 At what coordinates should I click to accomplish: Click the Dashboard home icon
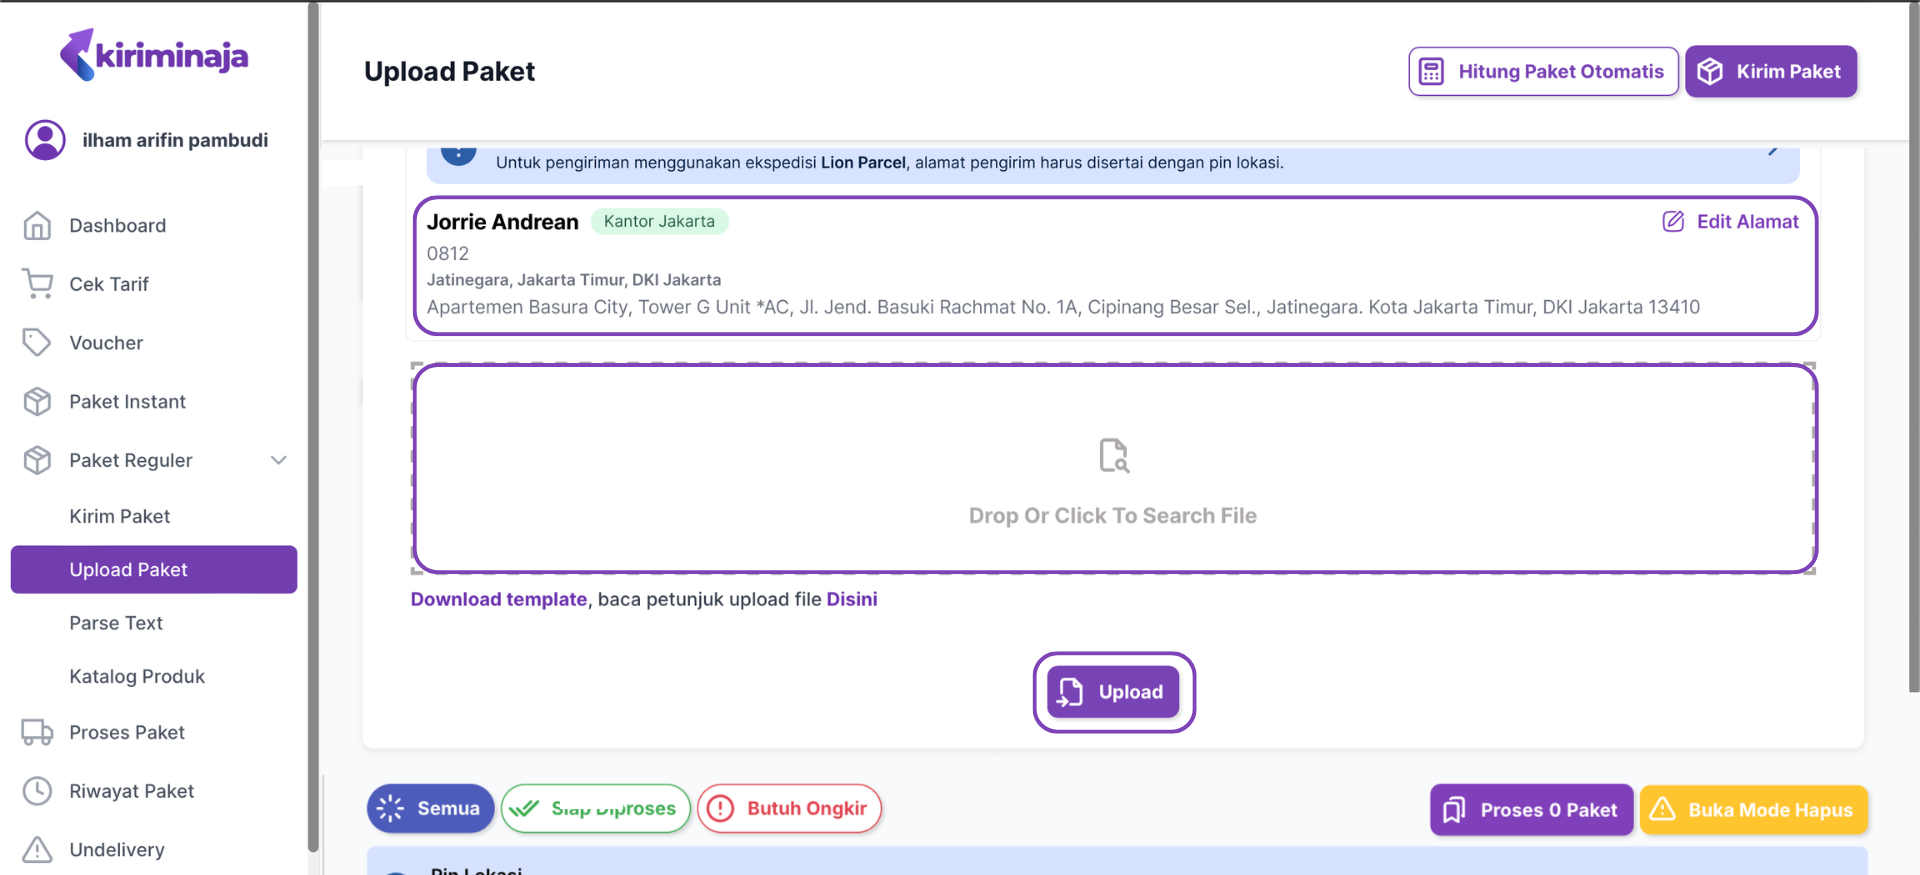point(37,226)
